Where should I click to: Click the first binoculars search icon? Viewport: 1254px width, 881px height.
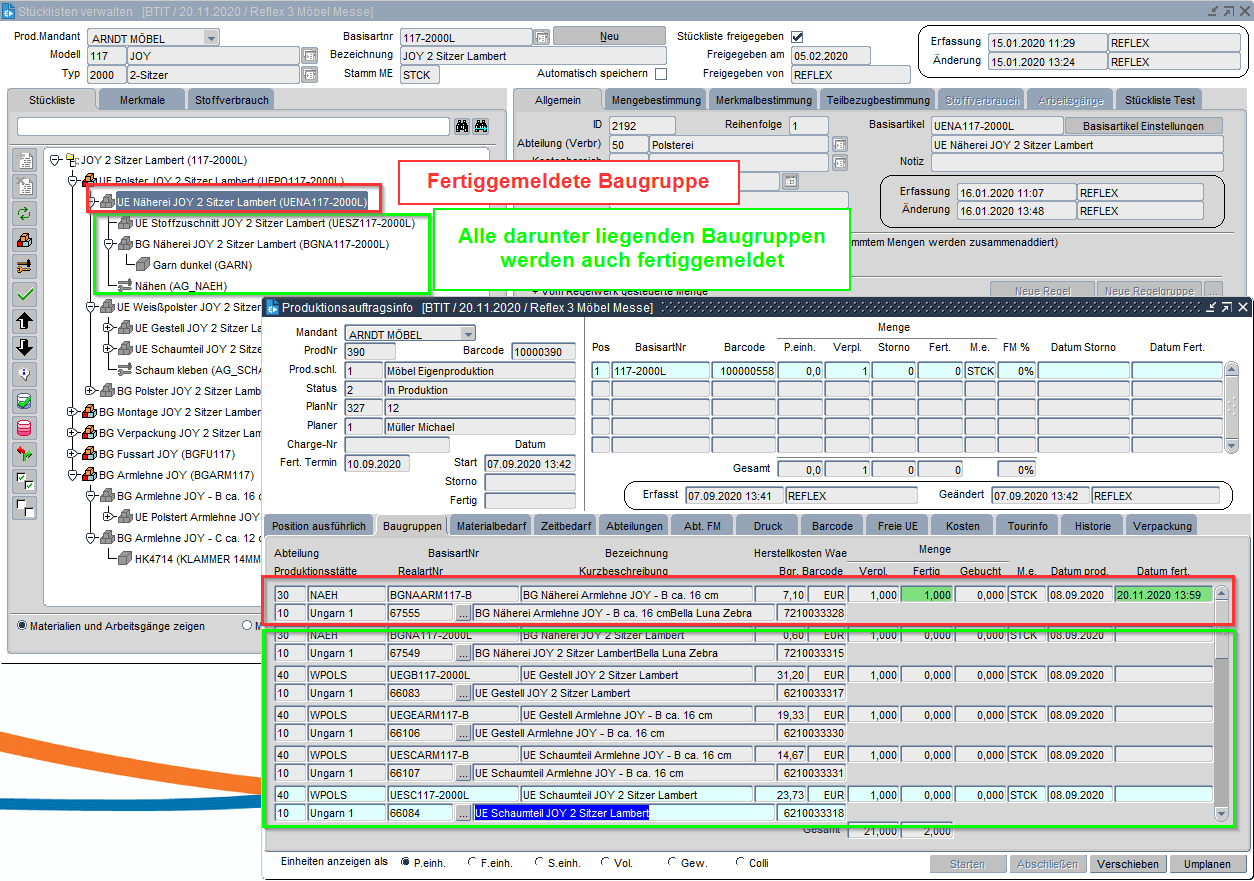(462, 127)
